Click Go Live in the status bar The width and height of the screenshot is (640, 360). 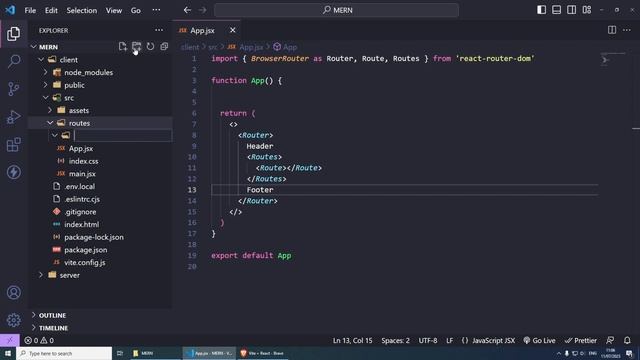point(539,340)
